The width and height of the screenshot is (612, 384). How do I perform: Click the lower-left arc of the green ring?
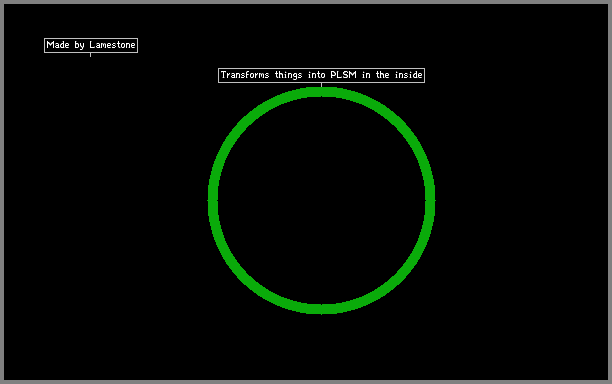click(245, 277)
